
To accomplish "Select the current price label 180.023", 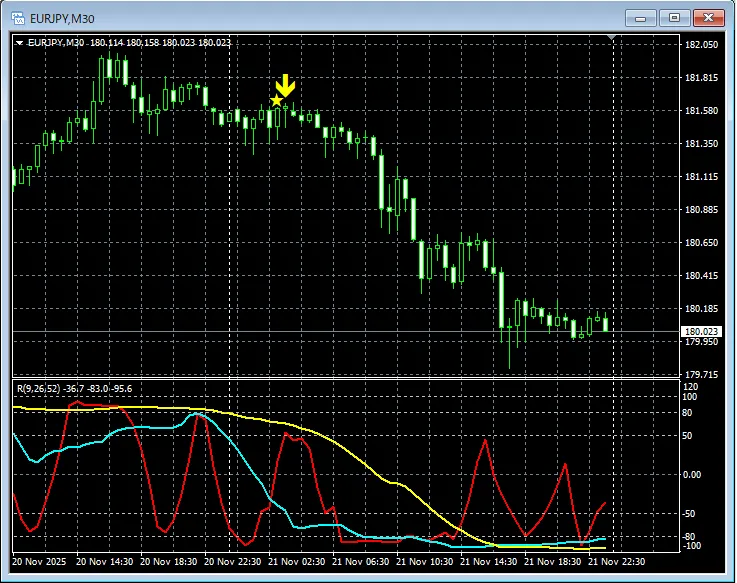I will 701,331.
